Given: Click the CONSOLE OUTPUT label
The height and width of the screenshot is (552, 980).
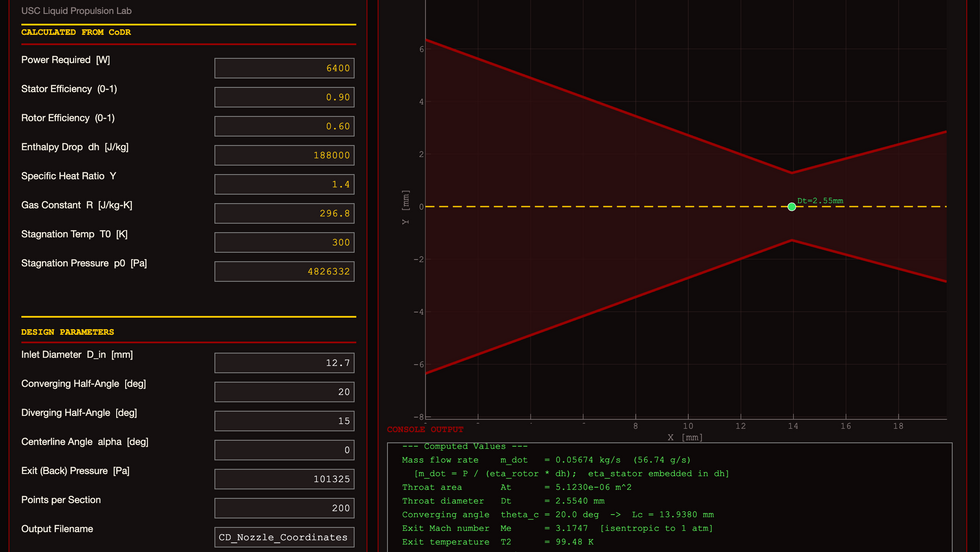Looking at the screenshot, I should click(425, 429).
